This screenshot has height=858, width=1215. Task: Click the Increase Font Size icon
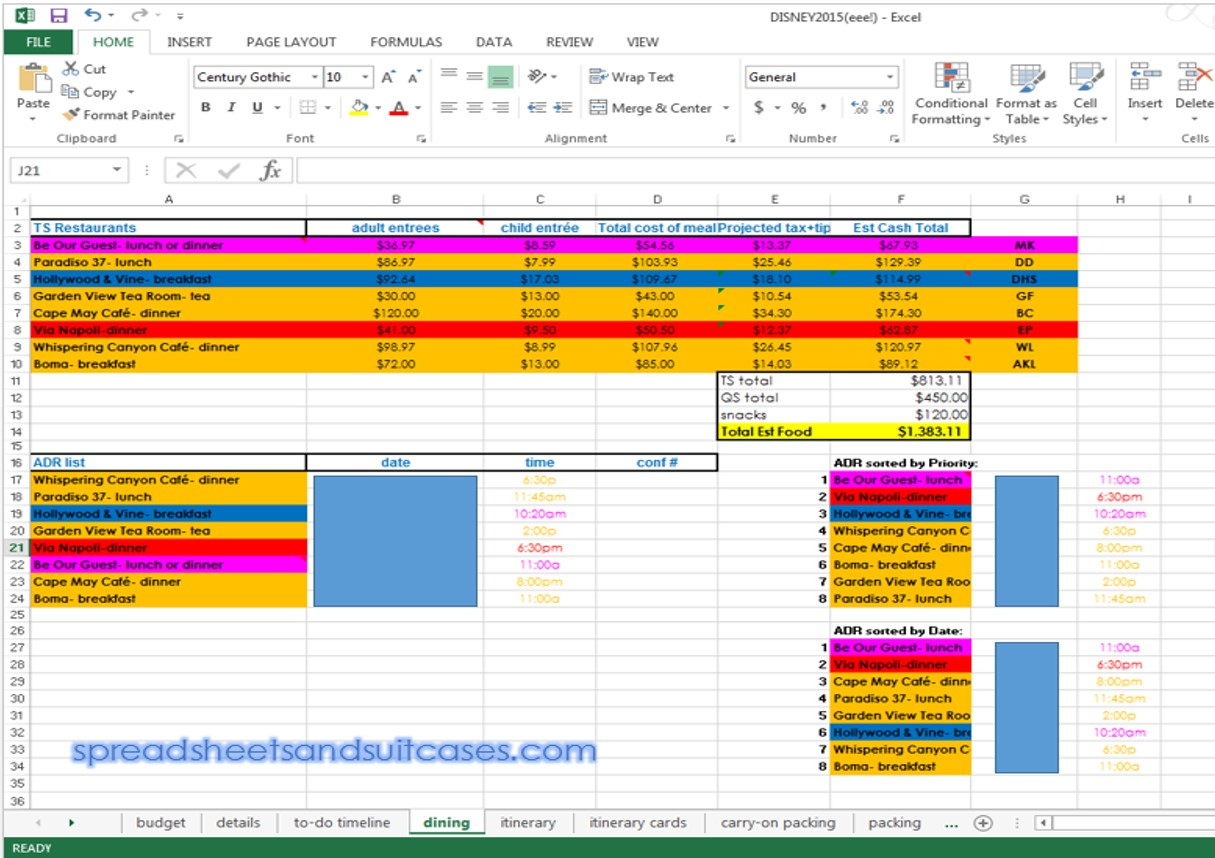click(x=388, y=77)
